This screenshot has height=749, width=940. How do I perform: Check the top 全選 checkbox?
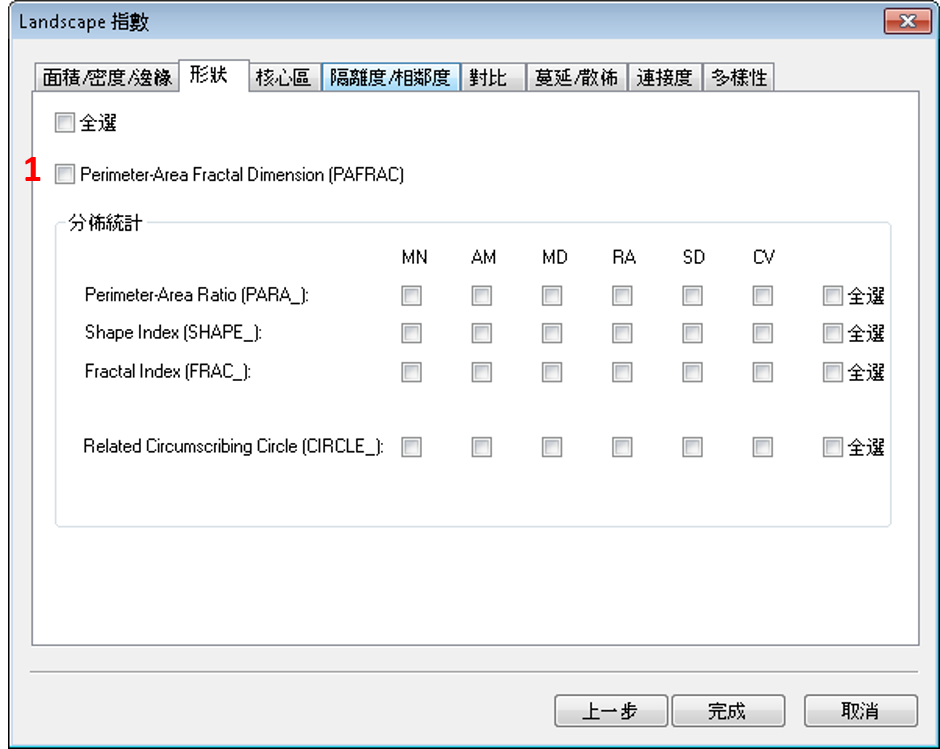[64, 122]
